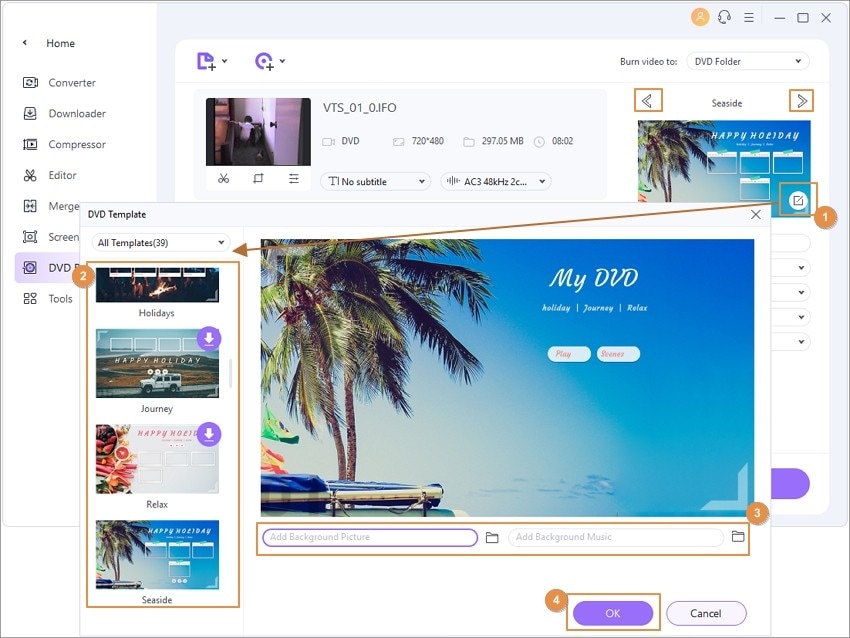Click the scissors trim icon under video
The image size is (850, 638).
[x=223, y=178]
